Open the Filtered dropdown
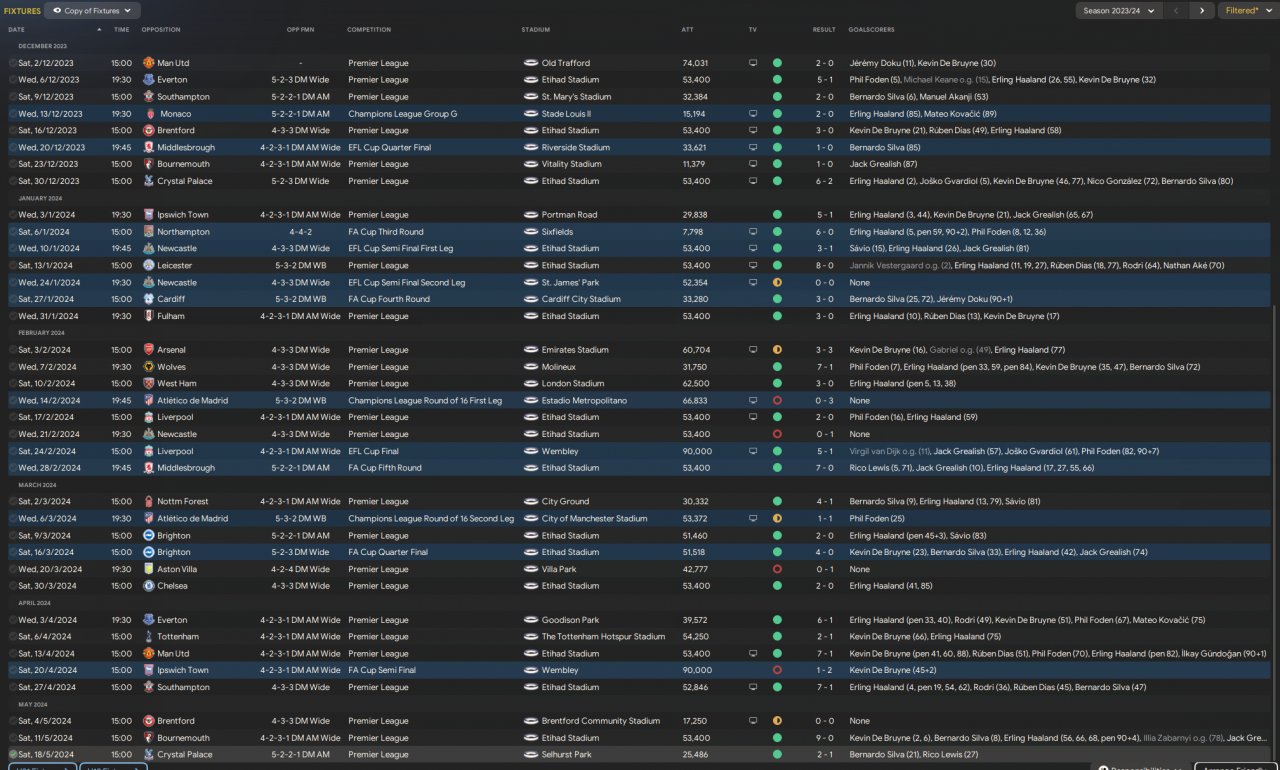The height and width of the screenshot is (770, 1280). click(x=1247, y=11)
